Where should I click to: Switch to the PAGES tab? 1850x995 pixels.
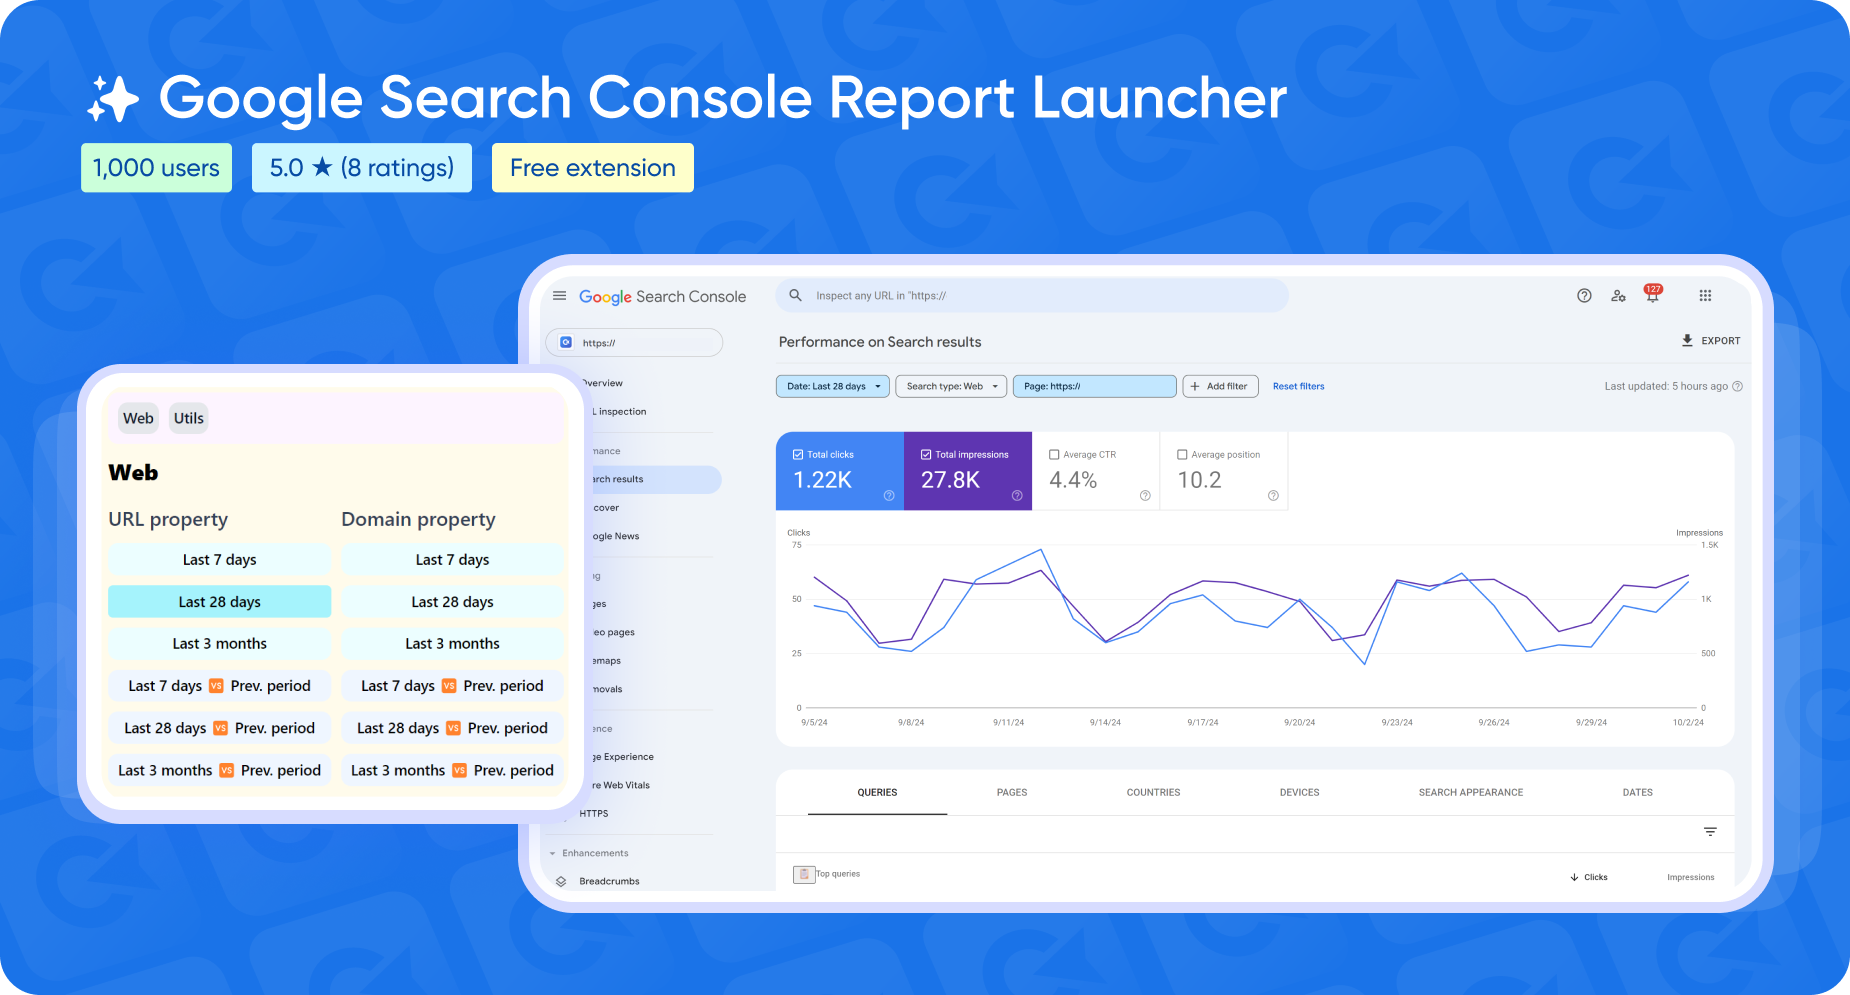coord(1012,792)
